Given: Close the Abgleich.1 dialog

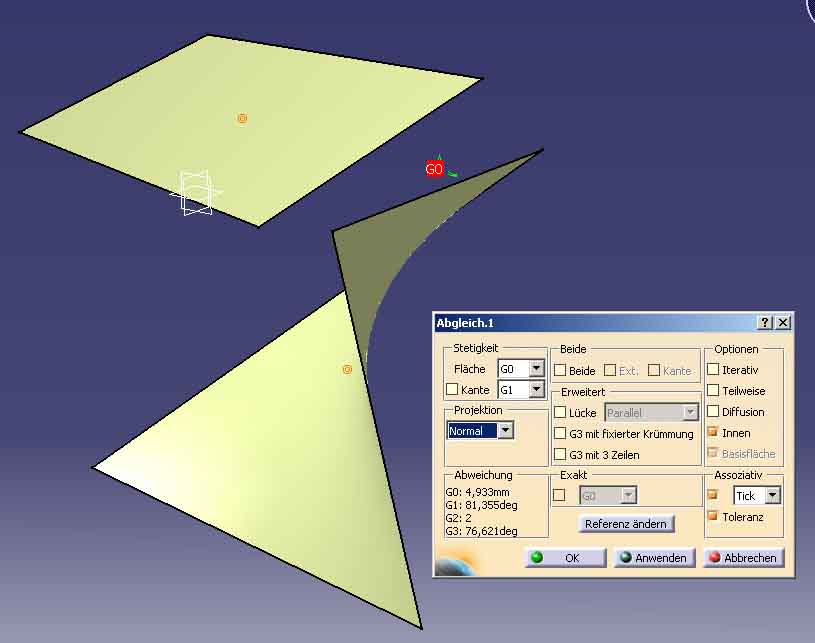Looking at the screenshot, I should coord(783,323).
